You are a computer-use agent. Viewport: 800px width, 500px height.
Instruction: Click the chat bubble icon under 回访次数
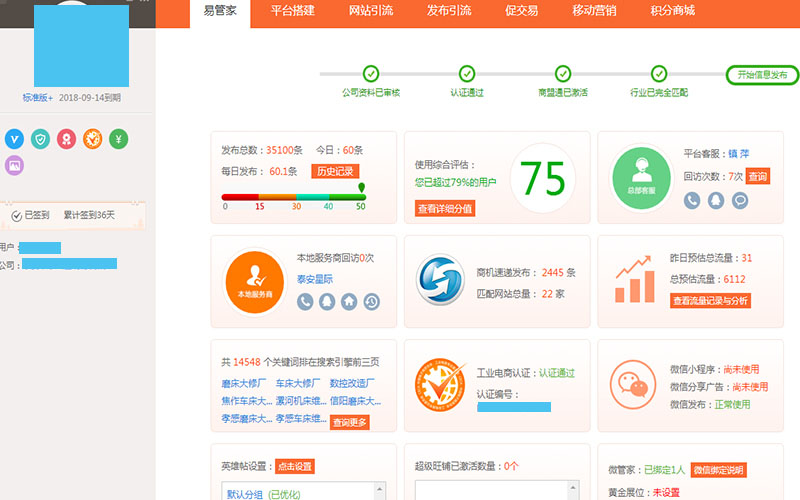pyautogui.click(x=740, y=200)
